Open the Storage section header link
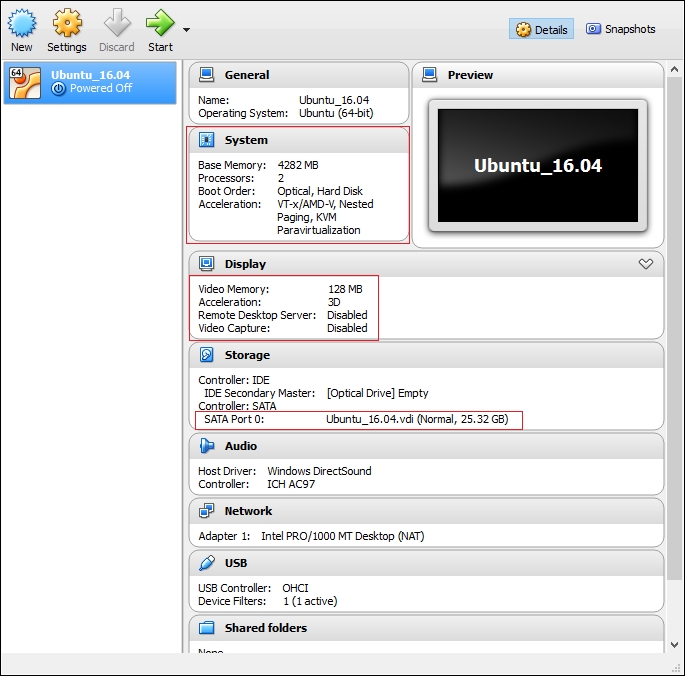The image size is (685, 676). point(247,355)
